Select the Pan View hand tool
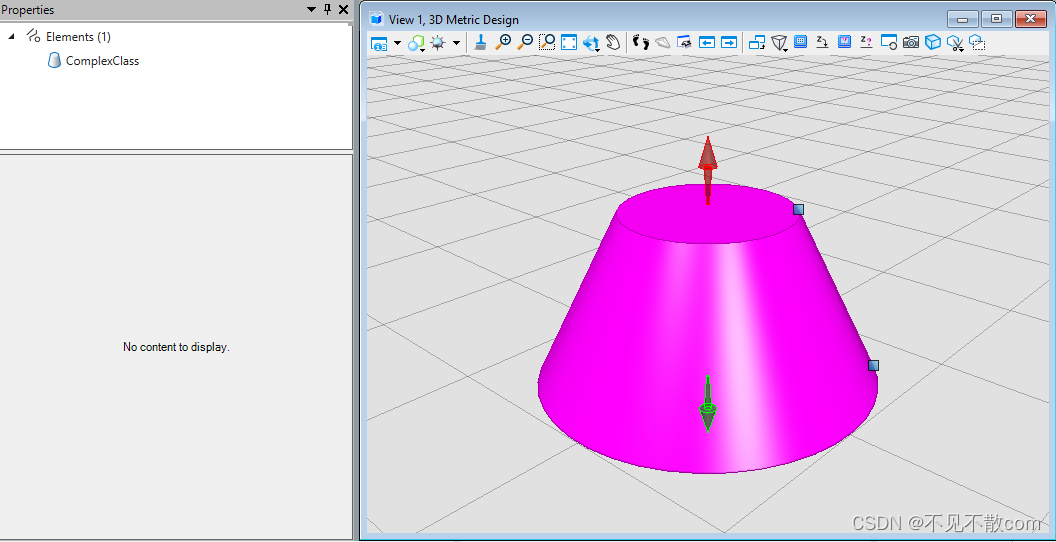Screen dimensions: 1056x542 click(613, 43)
